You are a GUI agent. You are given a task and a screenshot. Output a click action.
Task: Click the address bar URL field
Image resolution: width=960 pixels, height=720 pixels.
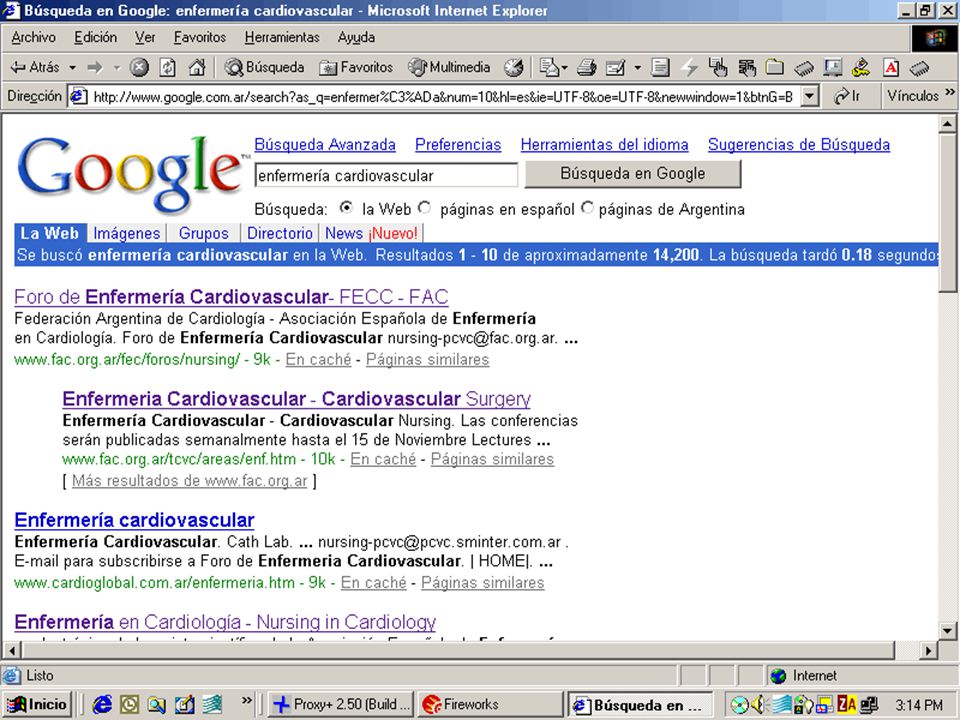coord(435,97)
